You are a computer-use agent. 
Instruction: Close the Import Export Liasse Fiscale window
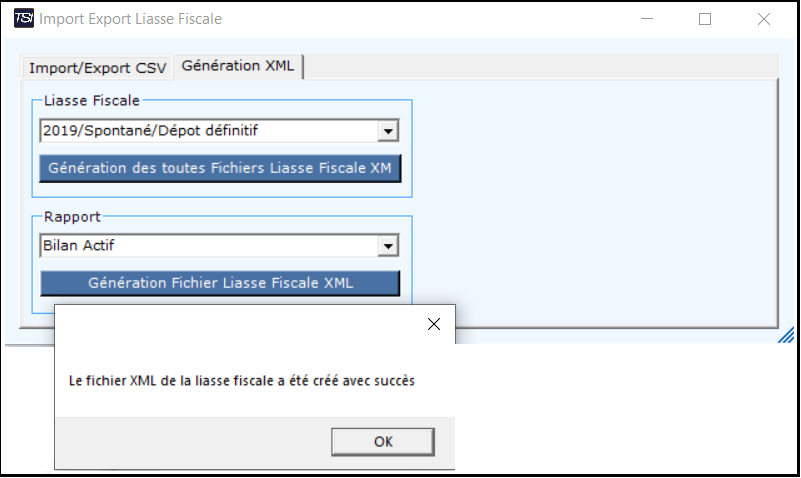[764, 19]
